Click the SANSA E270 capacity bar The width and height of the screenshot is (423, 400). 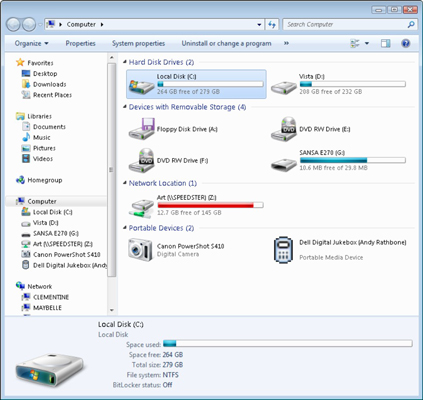point(353,160)
